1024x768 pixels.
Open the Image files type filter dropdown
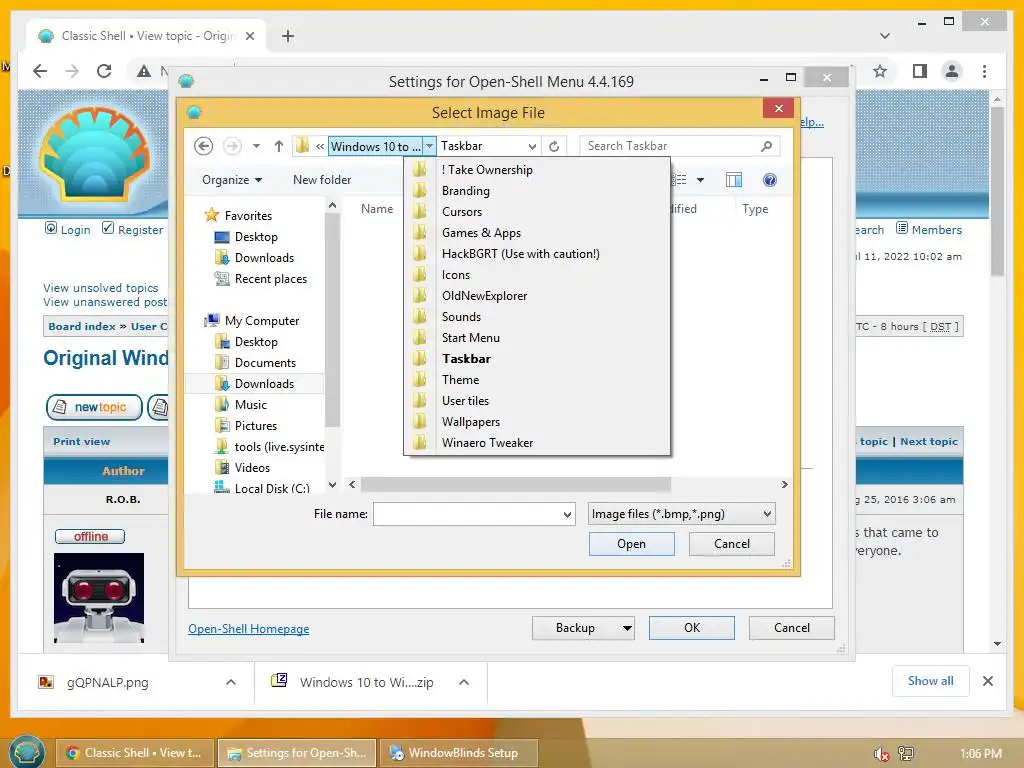pyautogui.click(x=767, y=515)
